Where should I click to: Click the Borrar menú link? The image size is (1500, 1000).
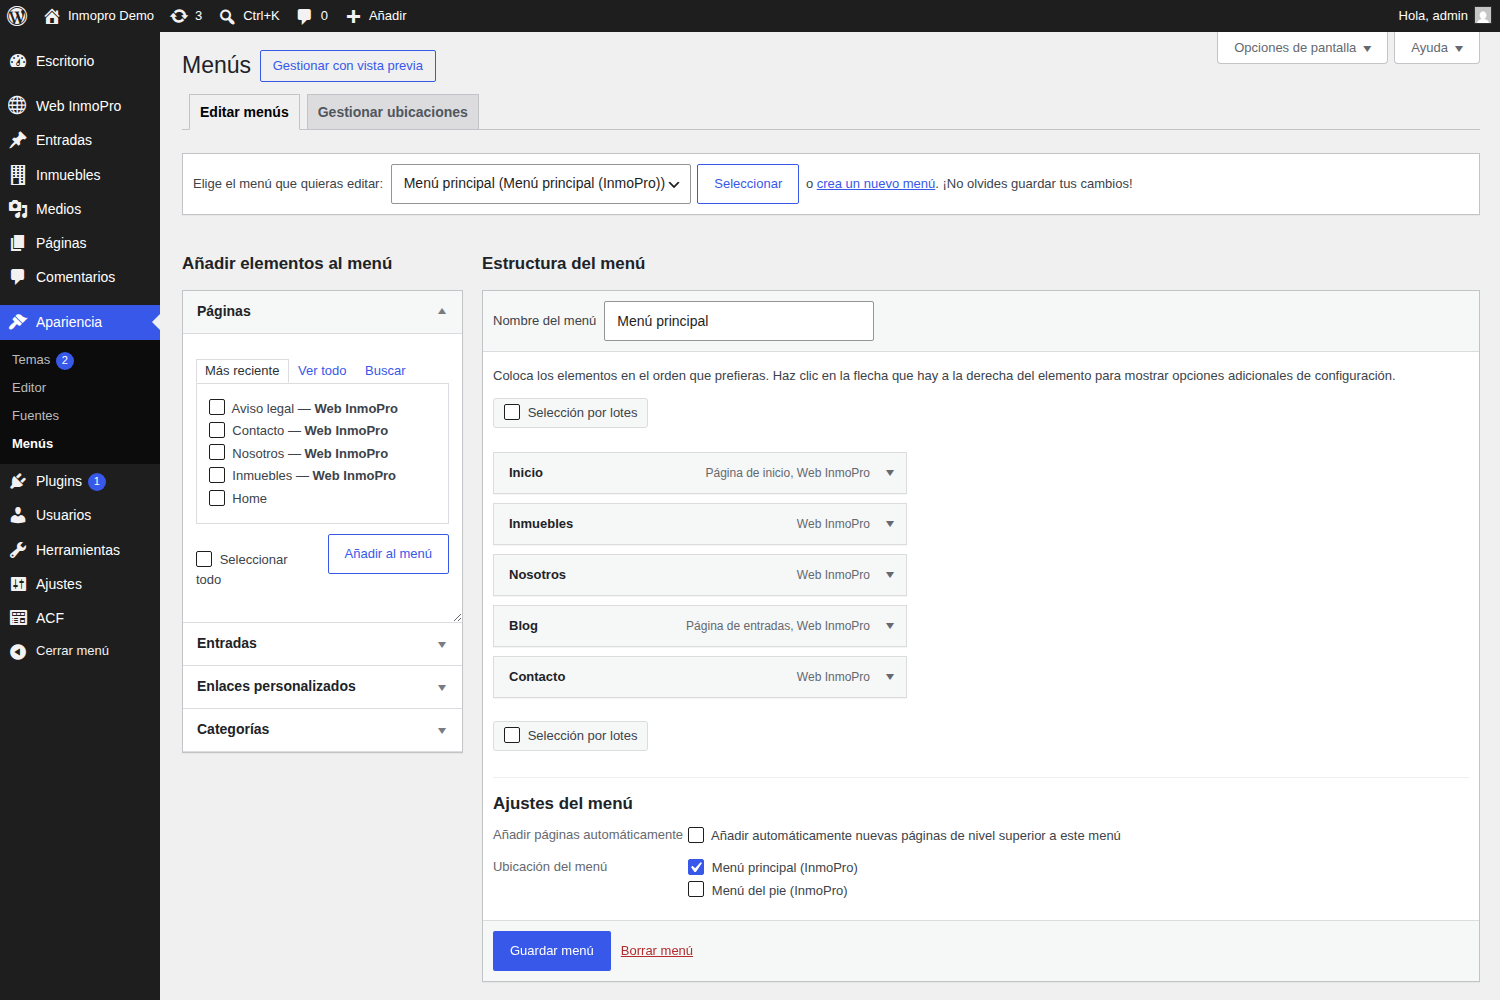click(657, 951)
